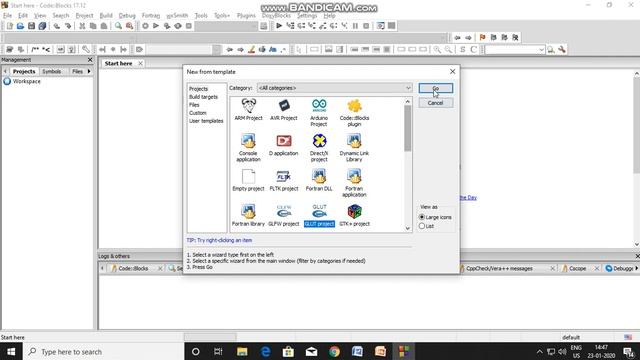The width and height of the screenshot is (640, 360).
Task: Click the Save toolbar icon
Action: point(31,26)
